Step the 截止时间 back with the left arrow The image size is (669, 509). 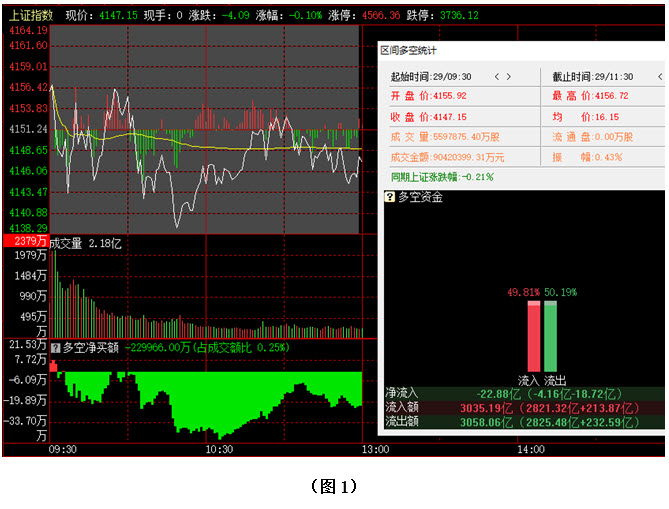pyautogui.click(x=656, y=77)
